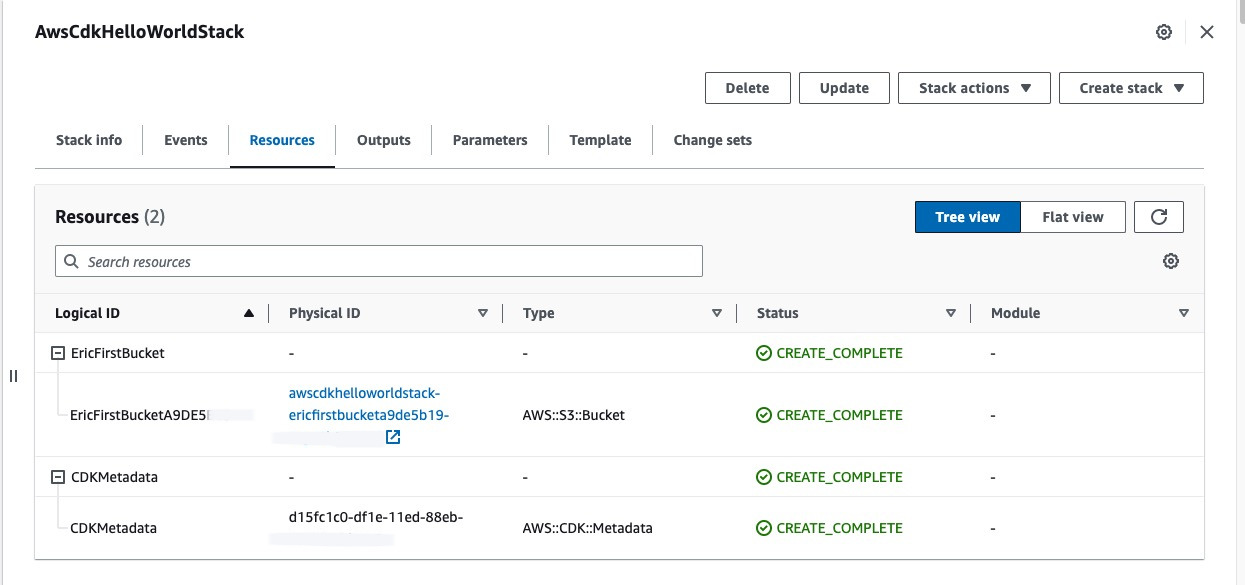Collapse the EricFirstBucket tree node

pos(58,353)
